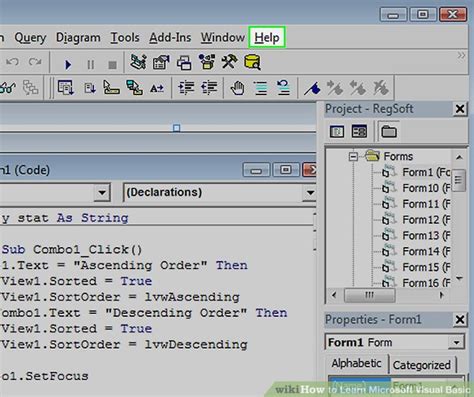Select Form1 in the project tree

[427, 172]
